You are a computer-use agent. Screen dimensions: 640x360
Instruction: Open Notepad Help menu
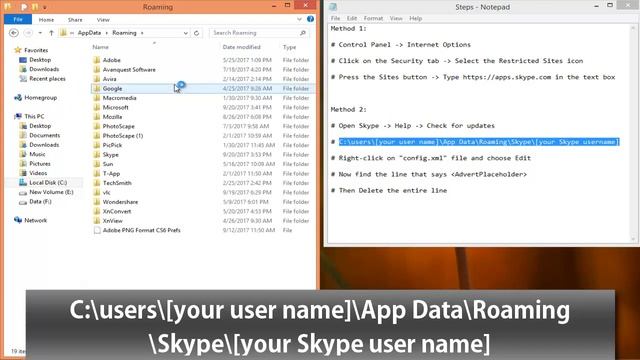pyautogui.click(x=416, y=18)
